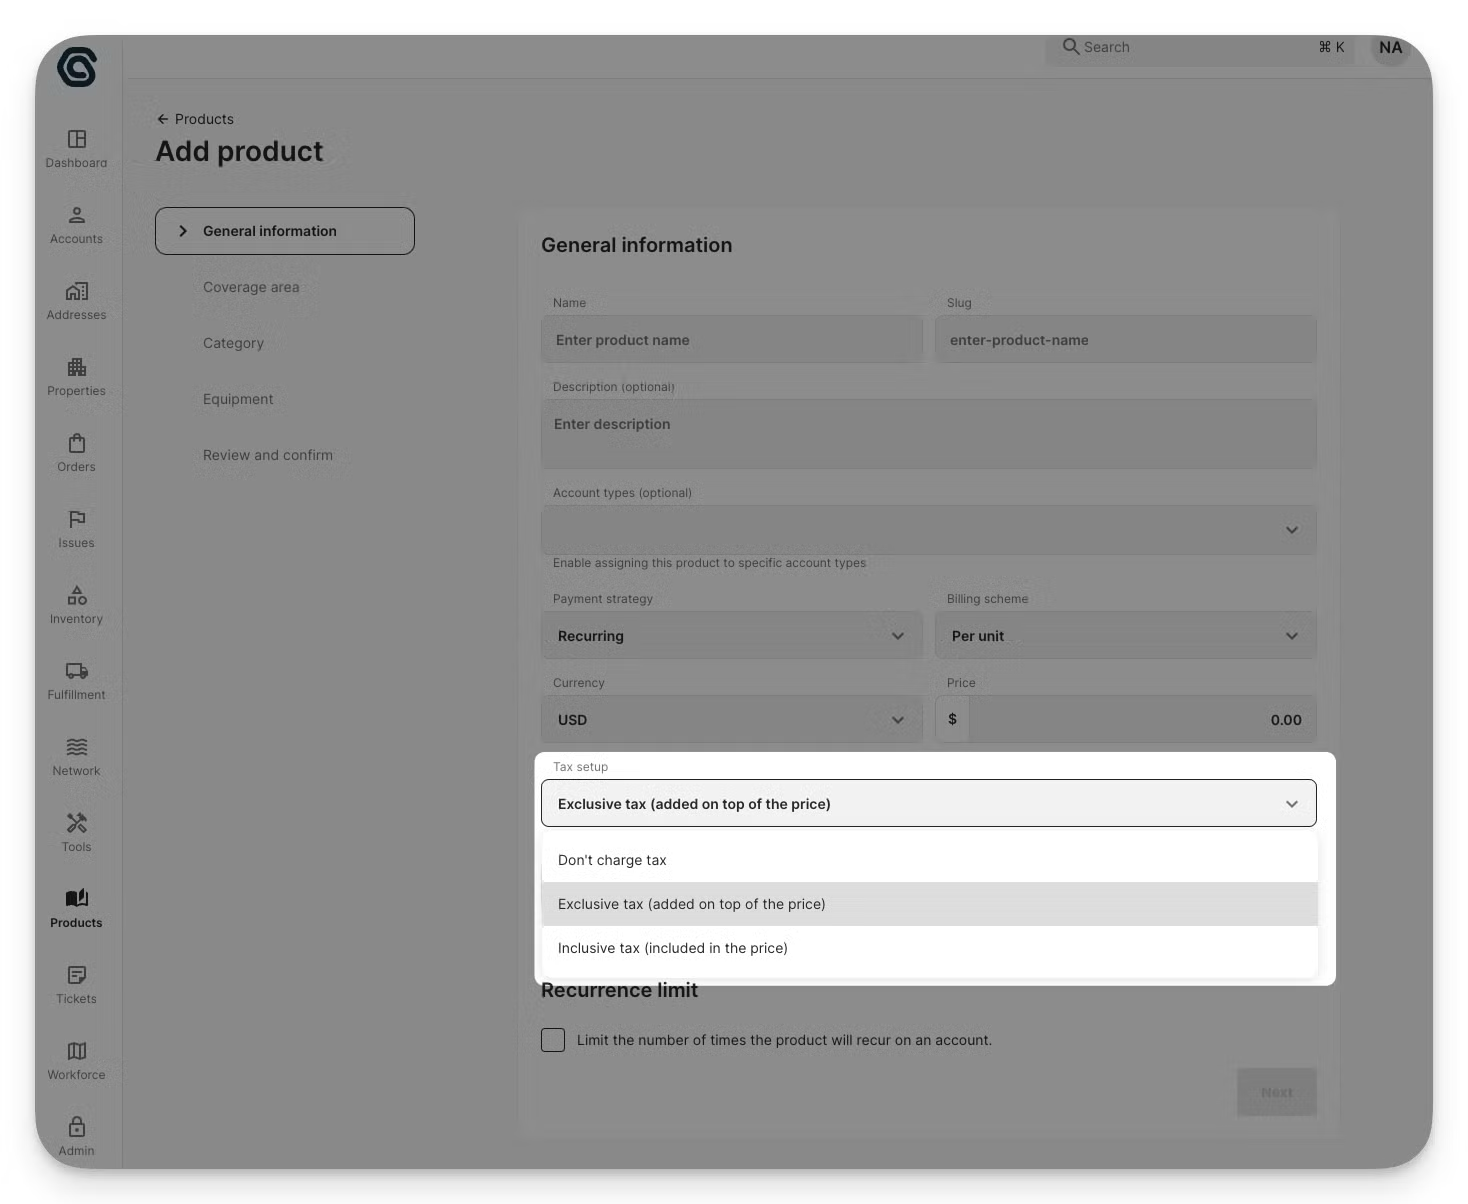Open the Account types dropdown
The height and width of the screenshot is (1204, 1468).
pos(929,530)
